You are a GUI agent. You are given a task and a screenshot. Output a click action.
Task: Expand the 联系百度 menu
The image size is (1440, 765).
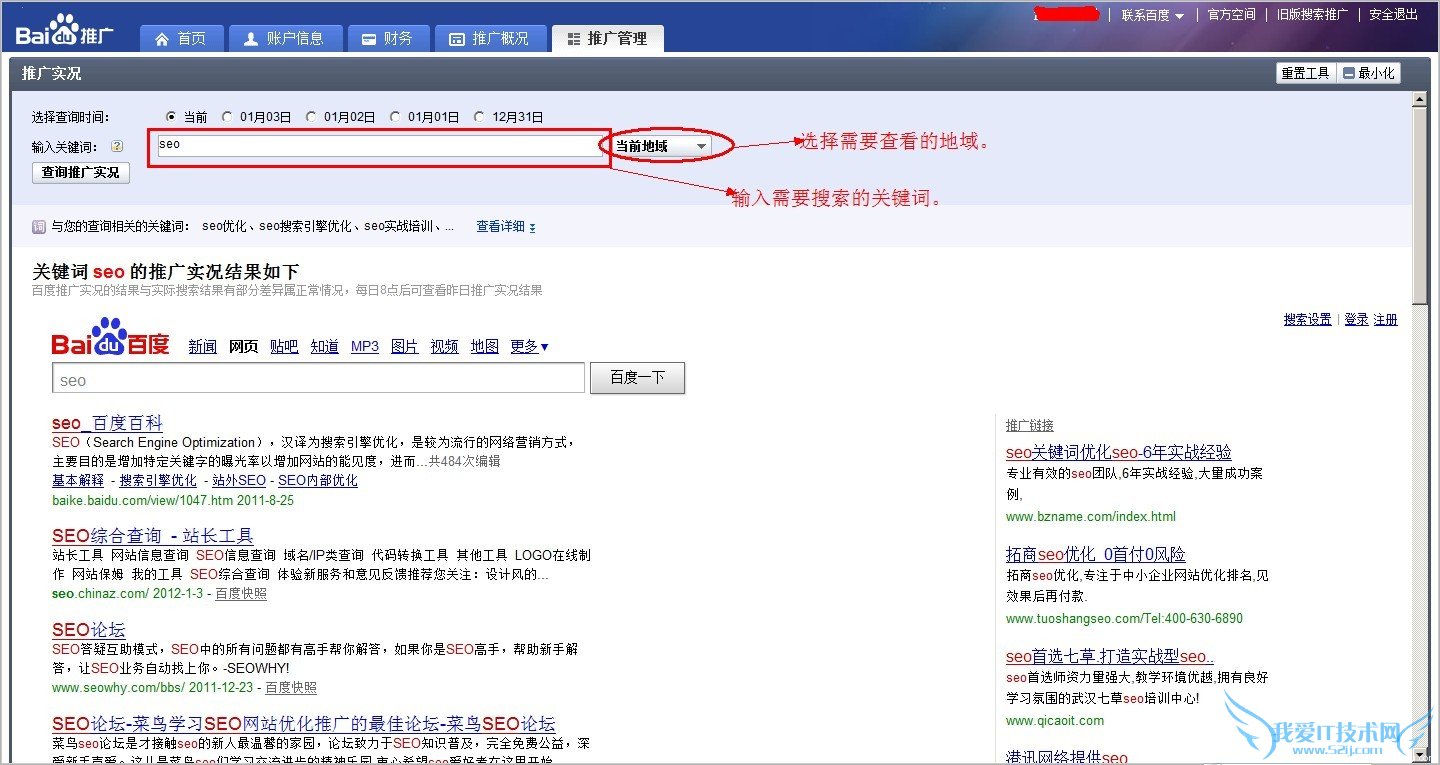[1152, 15]
